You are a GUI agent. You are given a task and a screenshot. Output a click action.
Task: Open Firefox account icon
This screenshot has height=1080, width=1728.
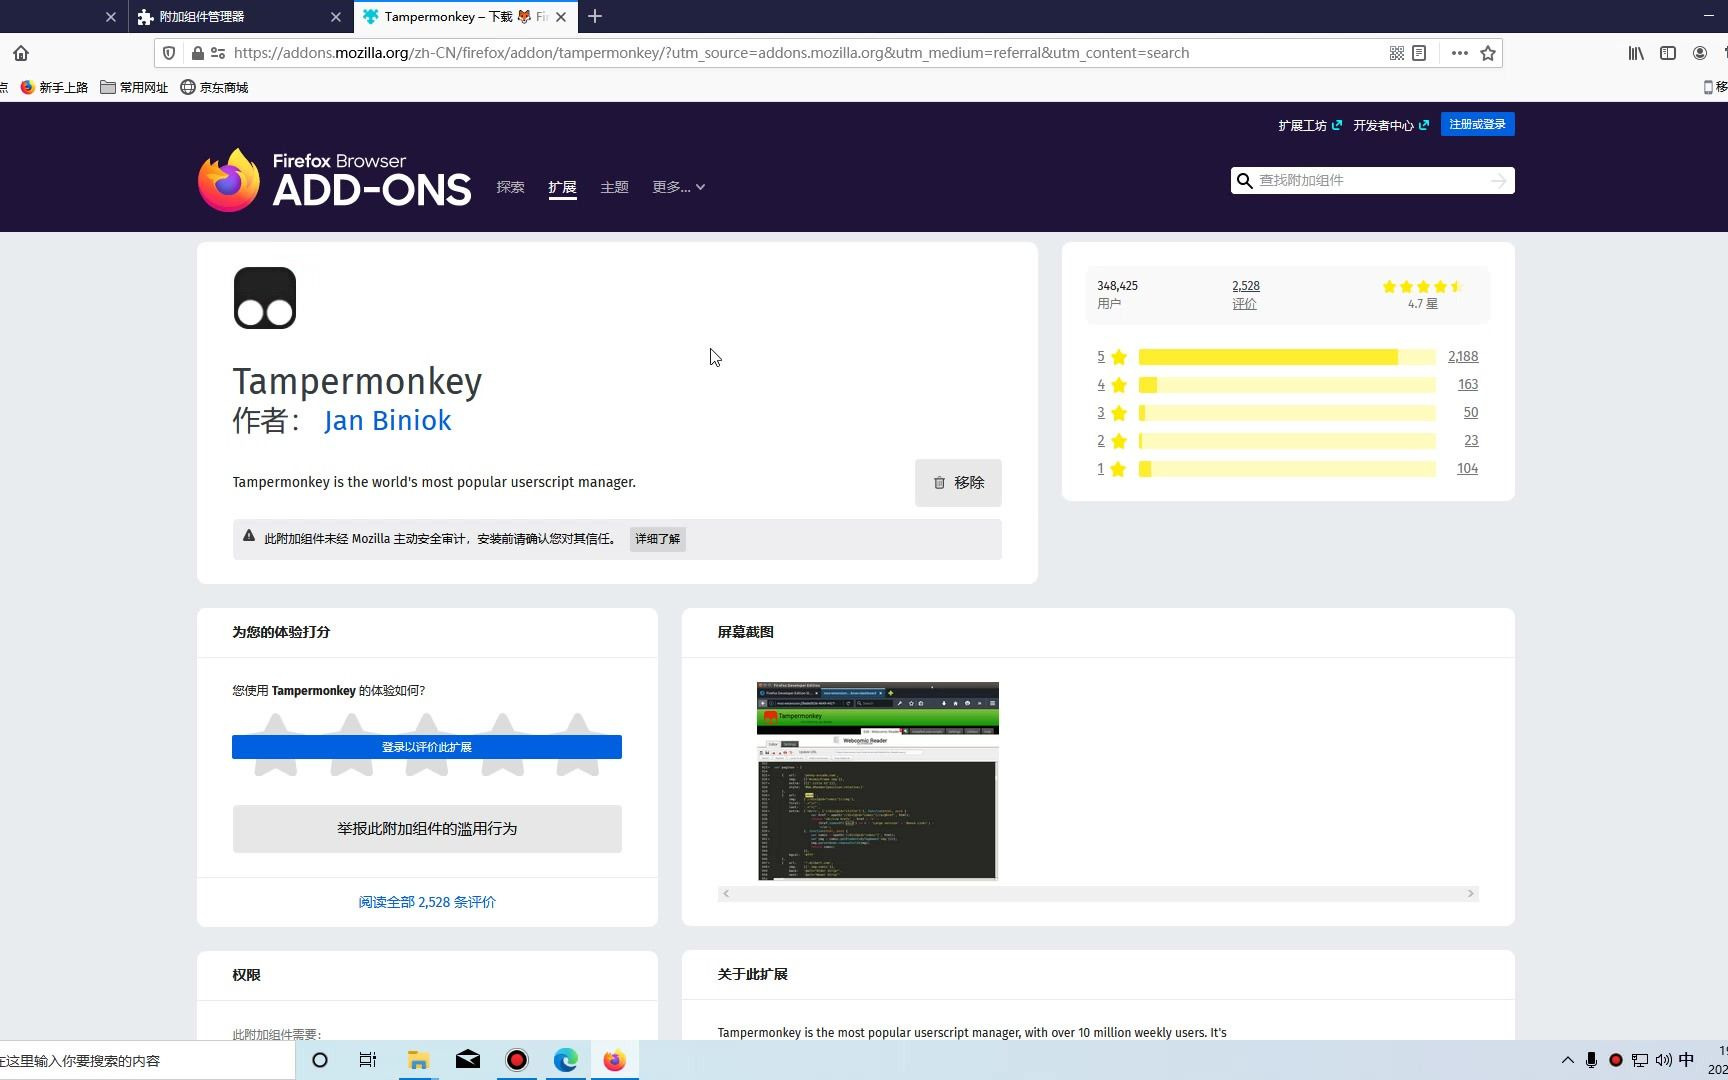(1700, 53)
